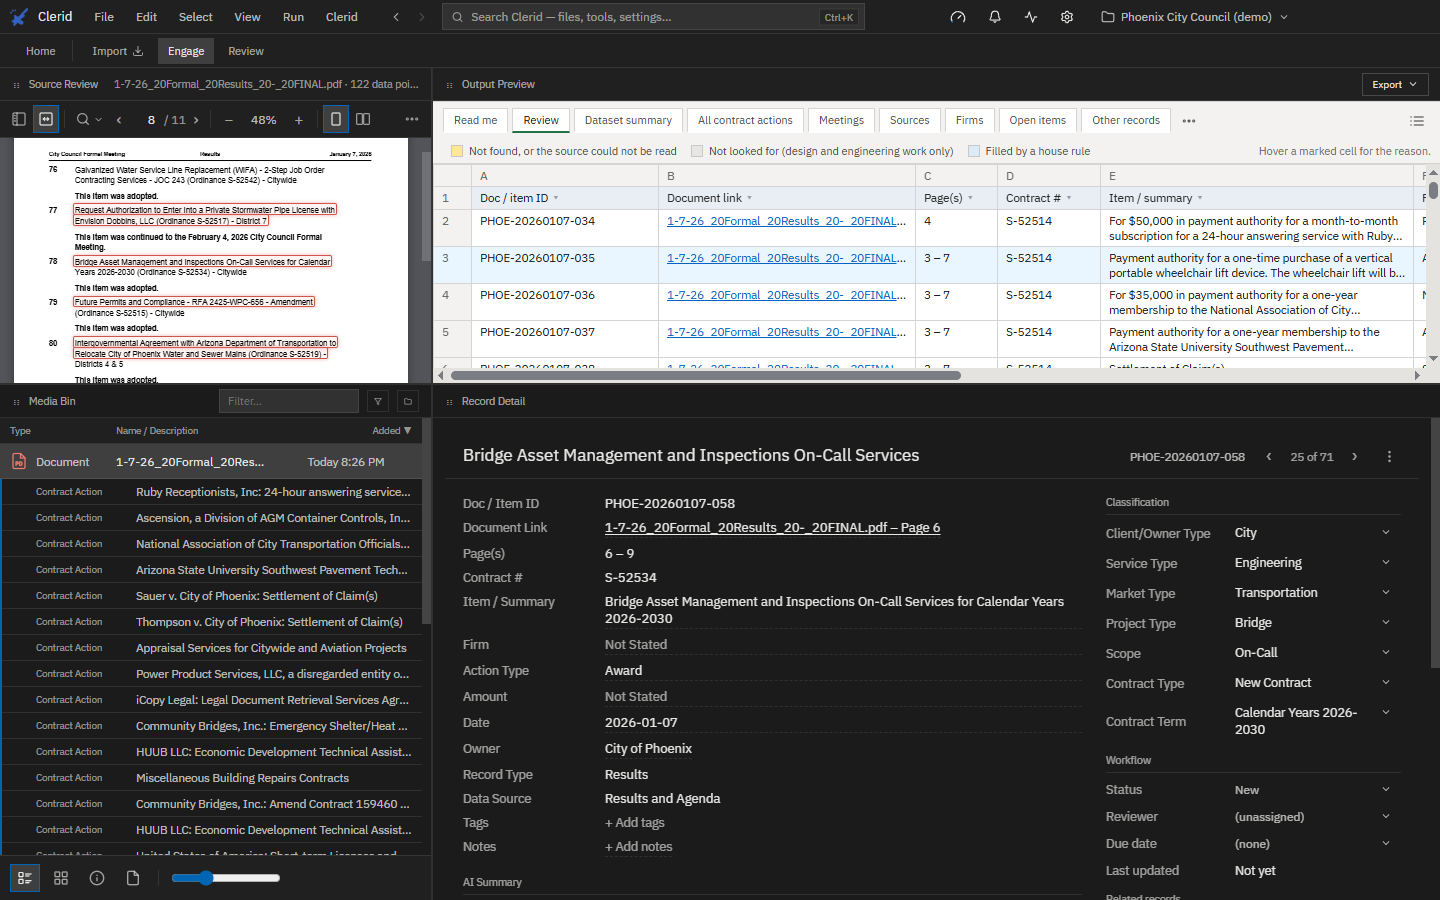Viewport: 1440px width, 900px height.
Task: Open the overflow menu after Other records tab
Action: pos(1189,121)
